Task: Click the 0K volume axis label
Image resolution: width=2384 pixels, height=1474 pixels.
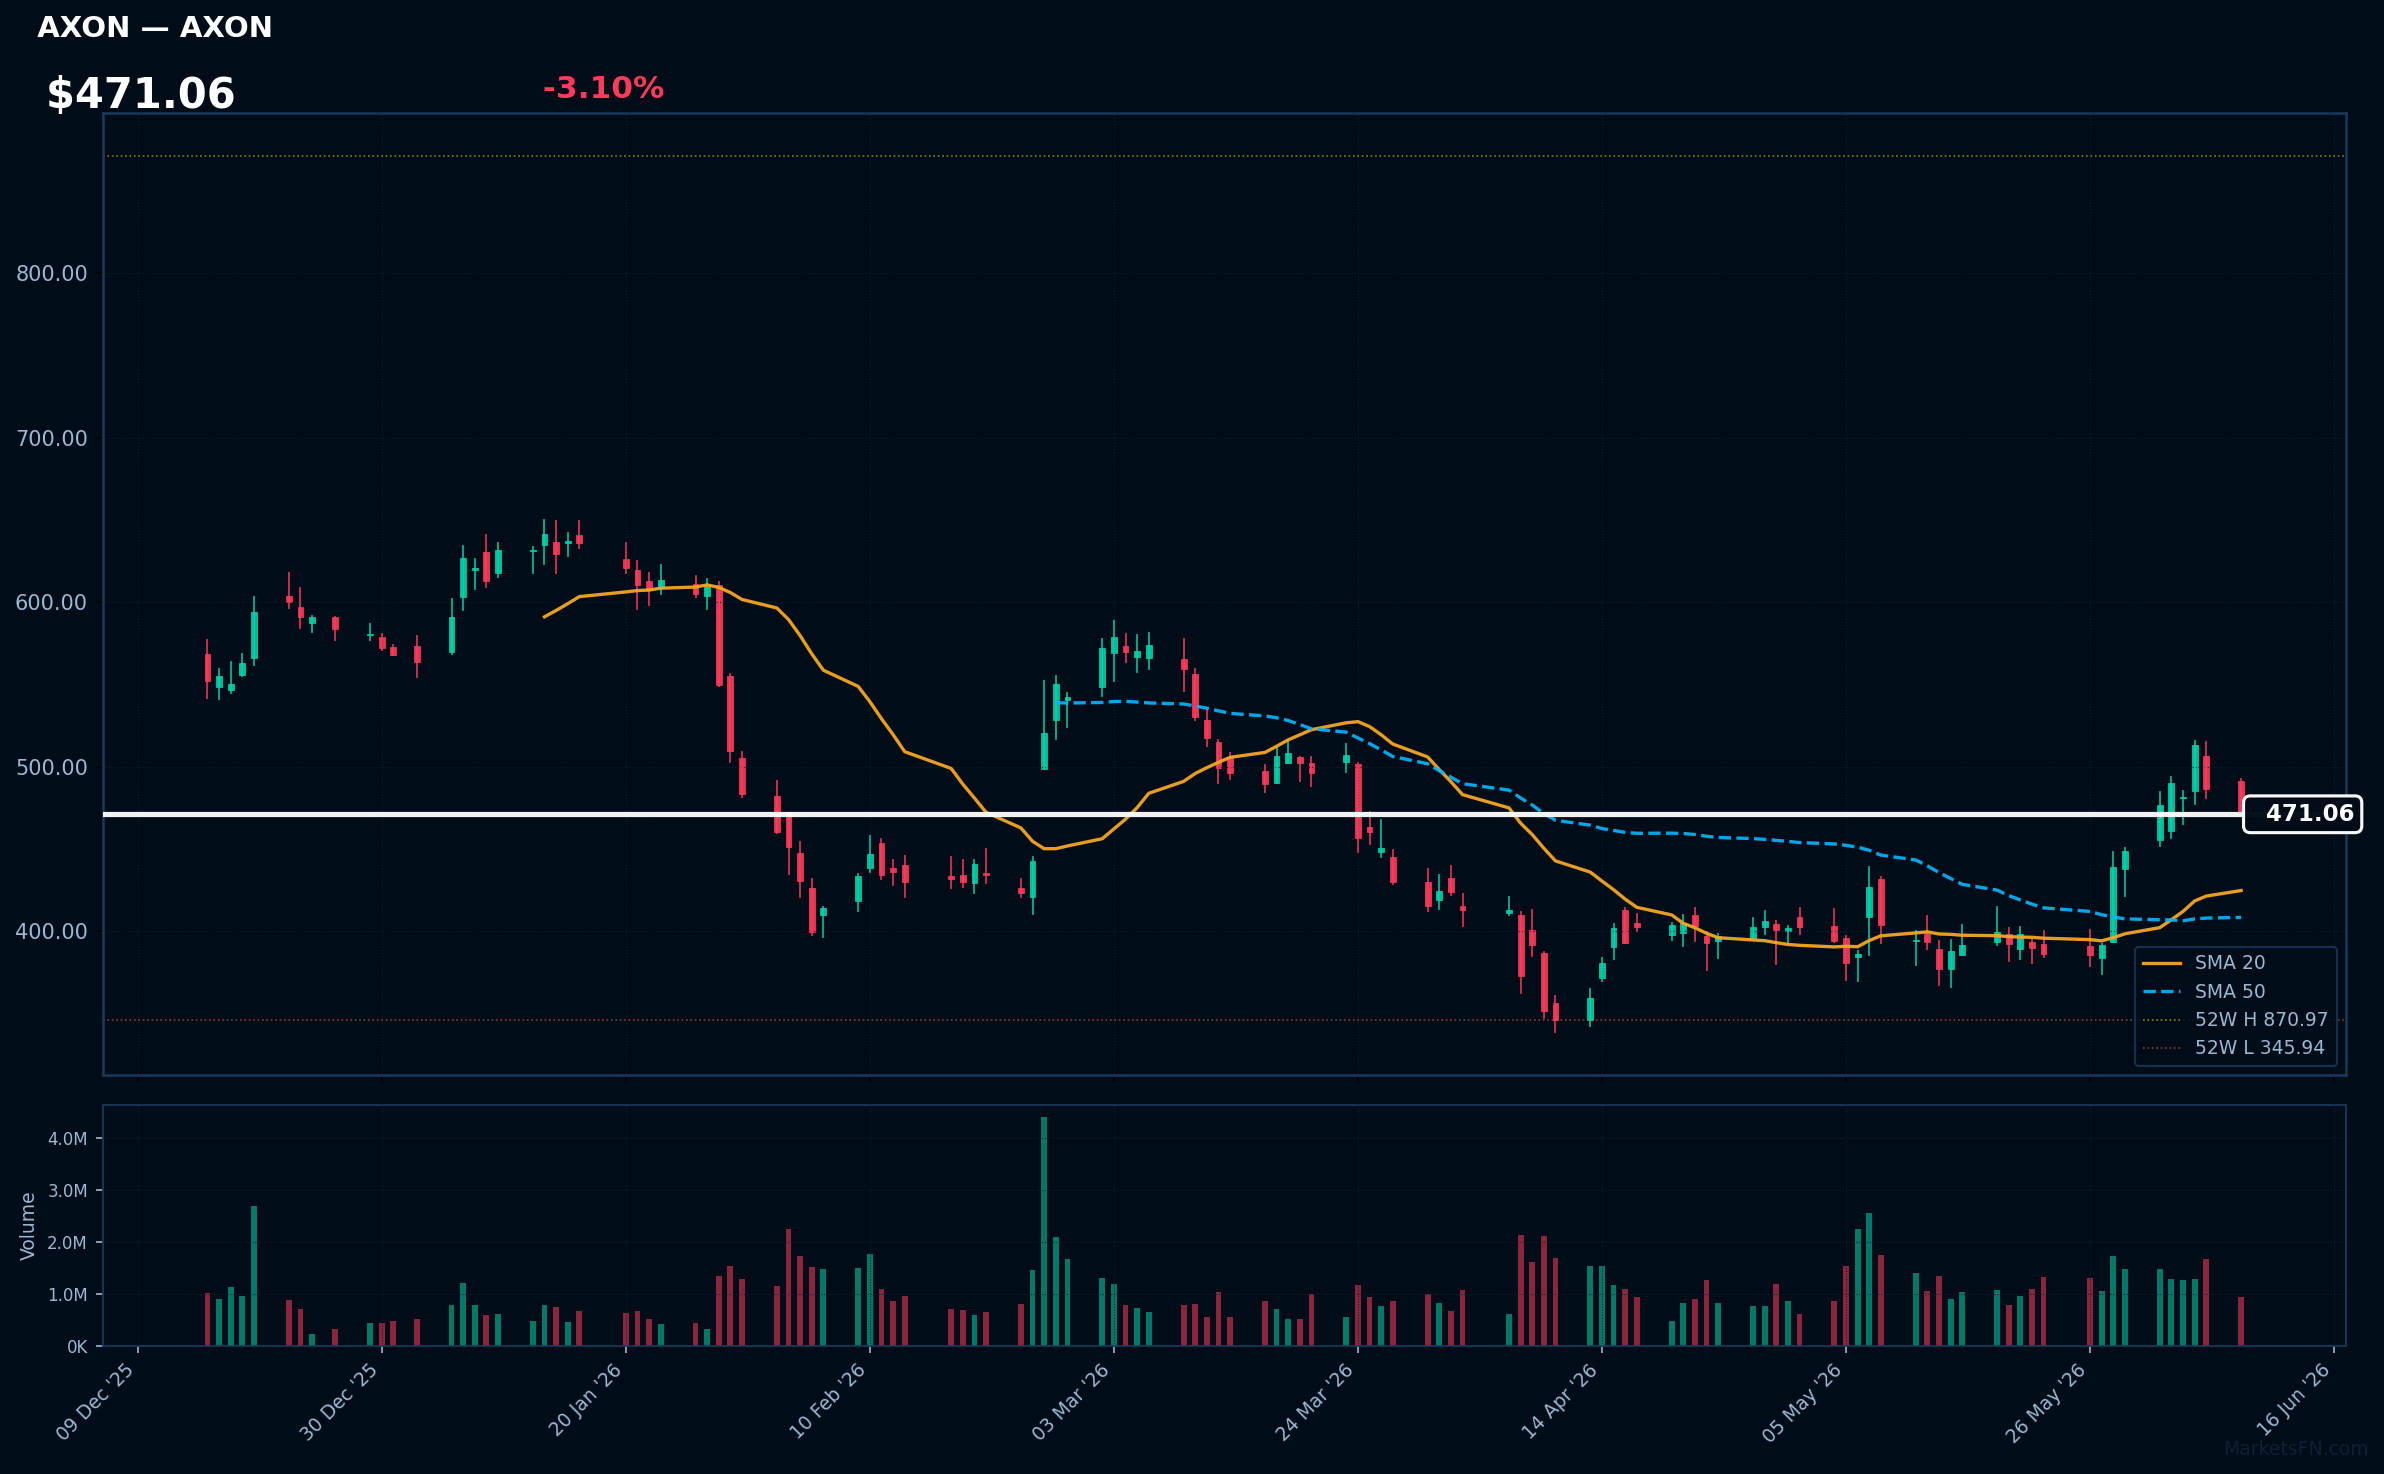Action: tap(77, 1347)
